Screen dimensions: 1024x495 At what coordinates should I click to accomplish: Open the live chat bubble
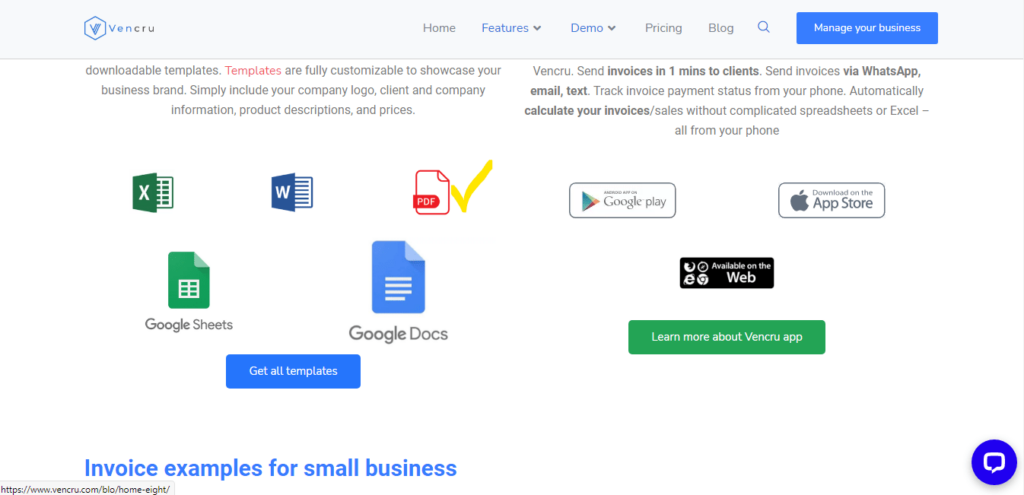point(994,462)
